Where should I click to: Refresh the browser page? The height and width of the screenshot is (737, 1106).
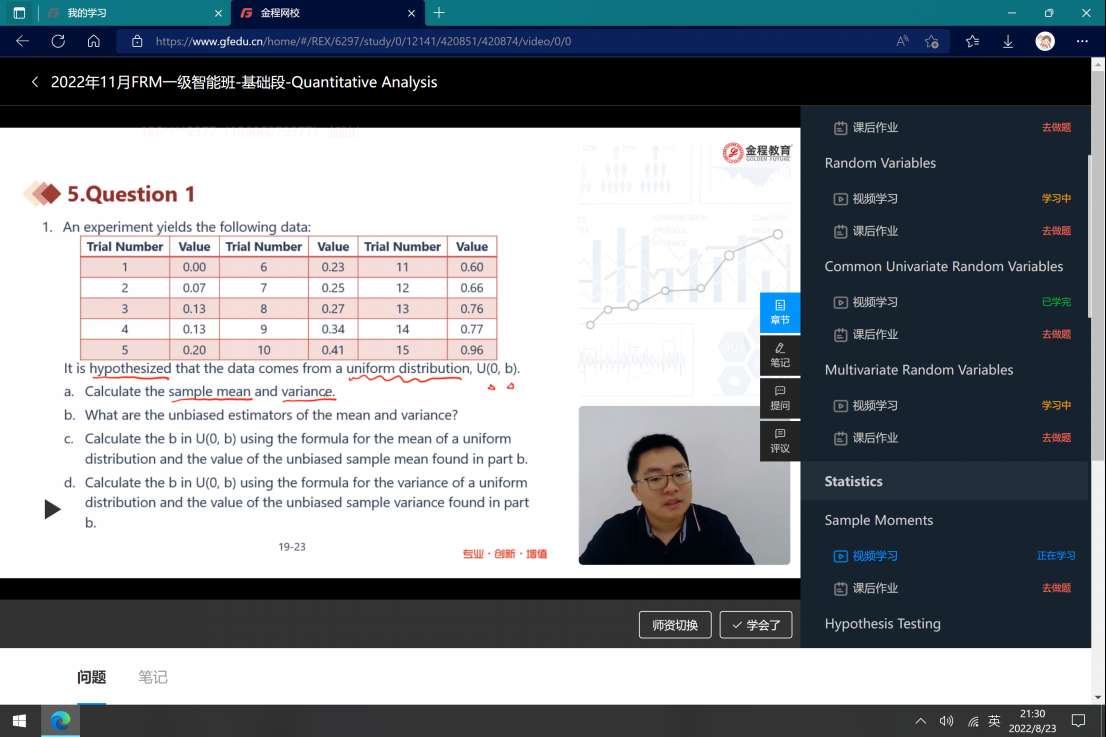pyautogui.click(x=58, y=41)
